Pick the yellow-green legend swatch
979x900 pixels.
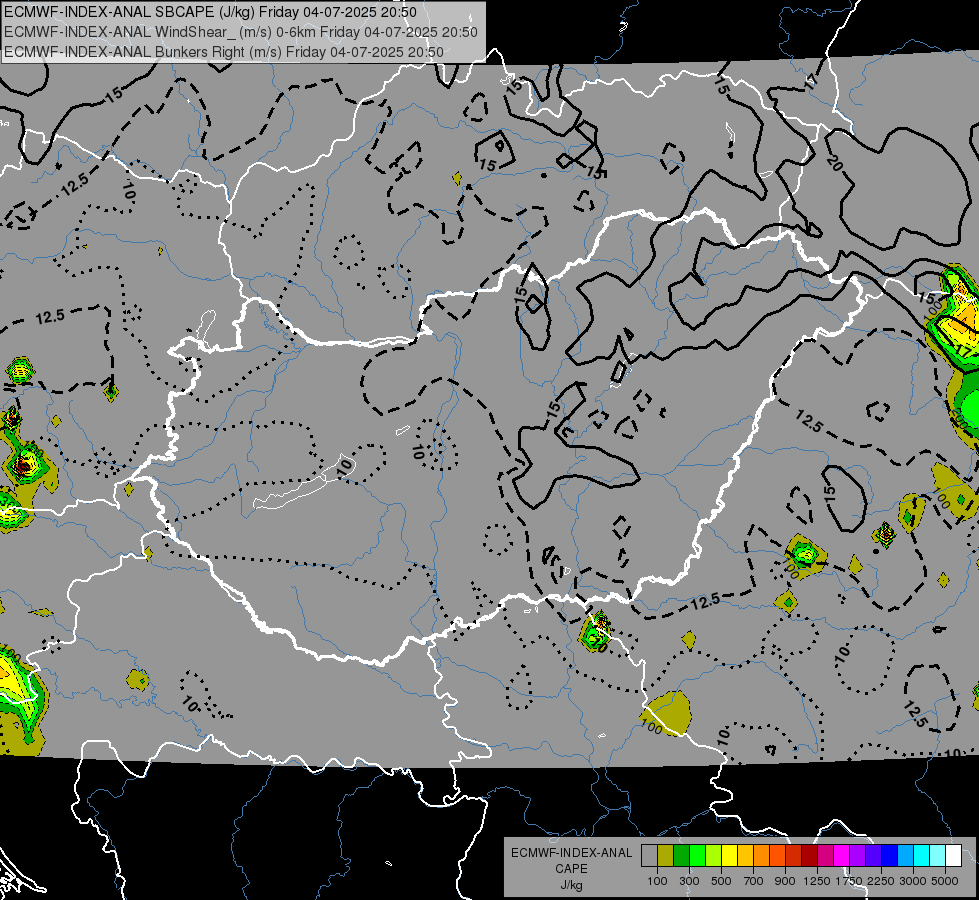pos(713,855)
